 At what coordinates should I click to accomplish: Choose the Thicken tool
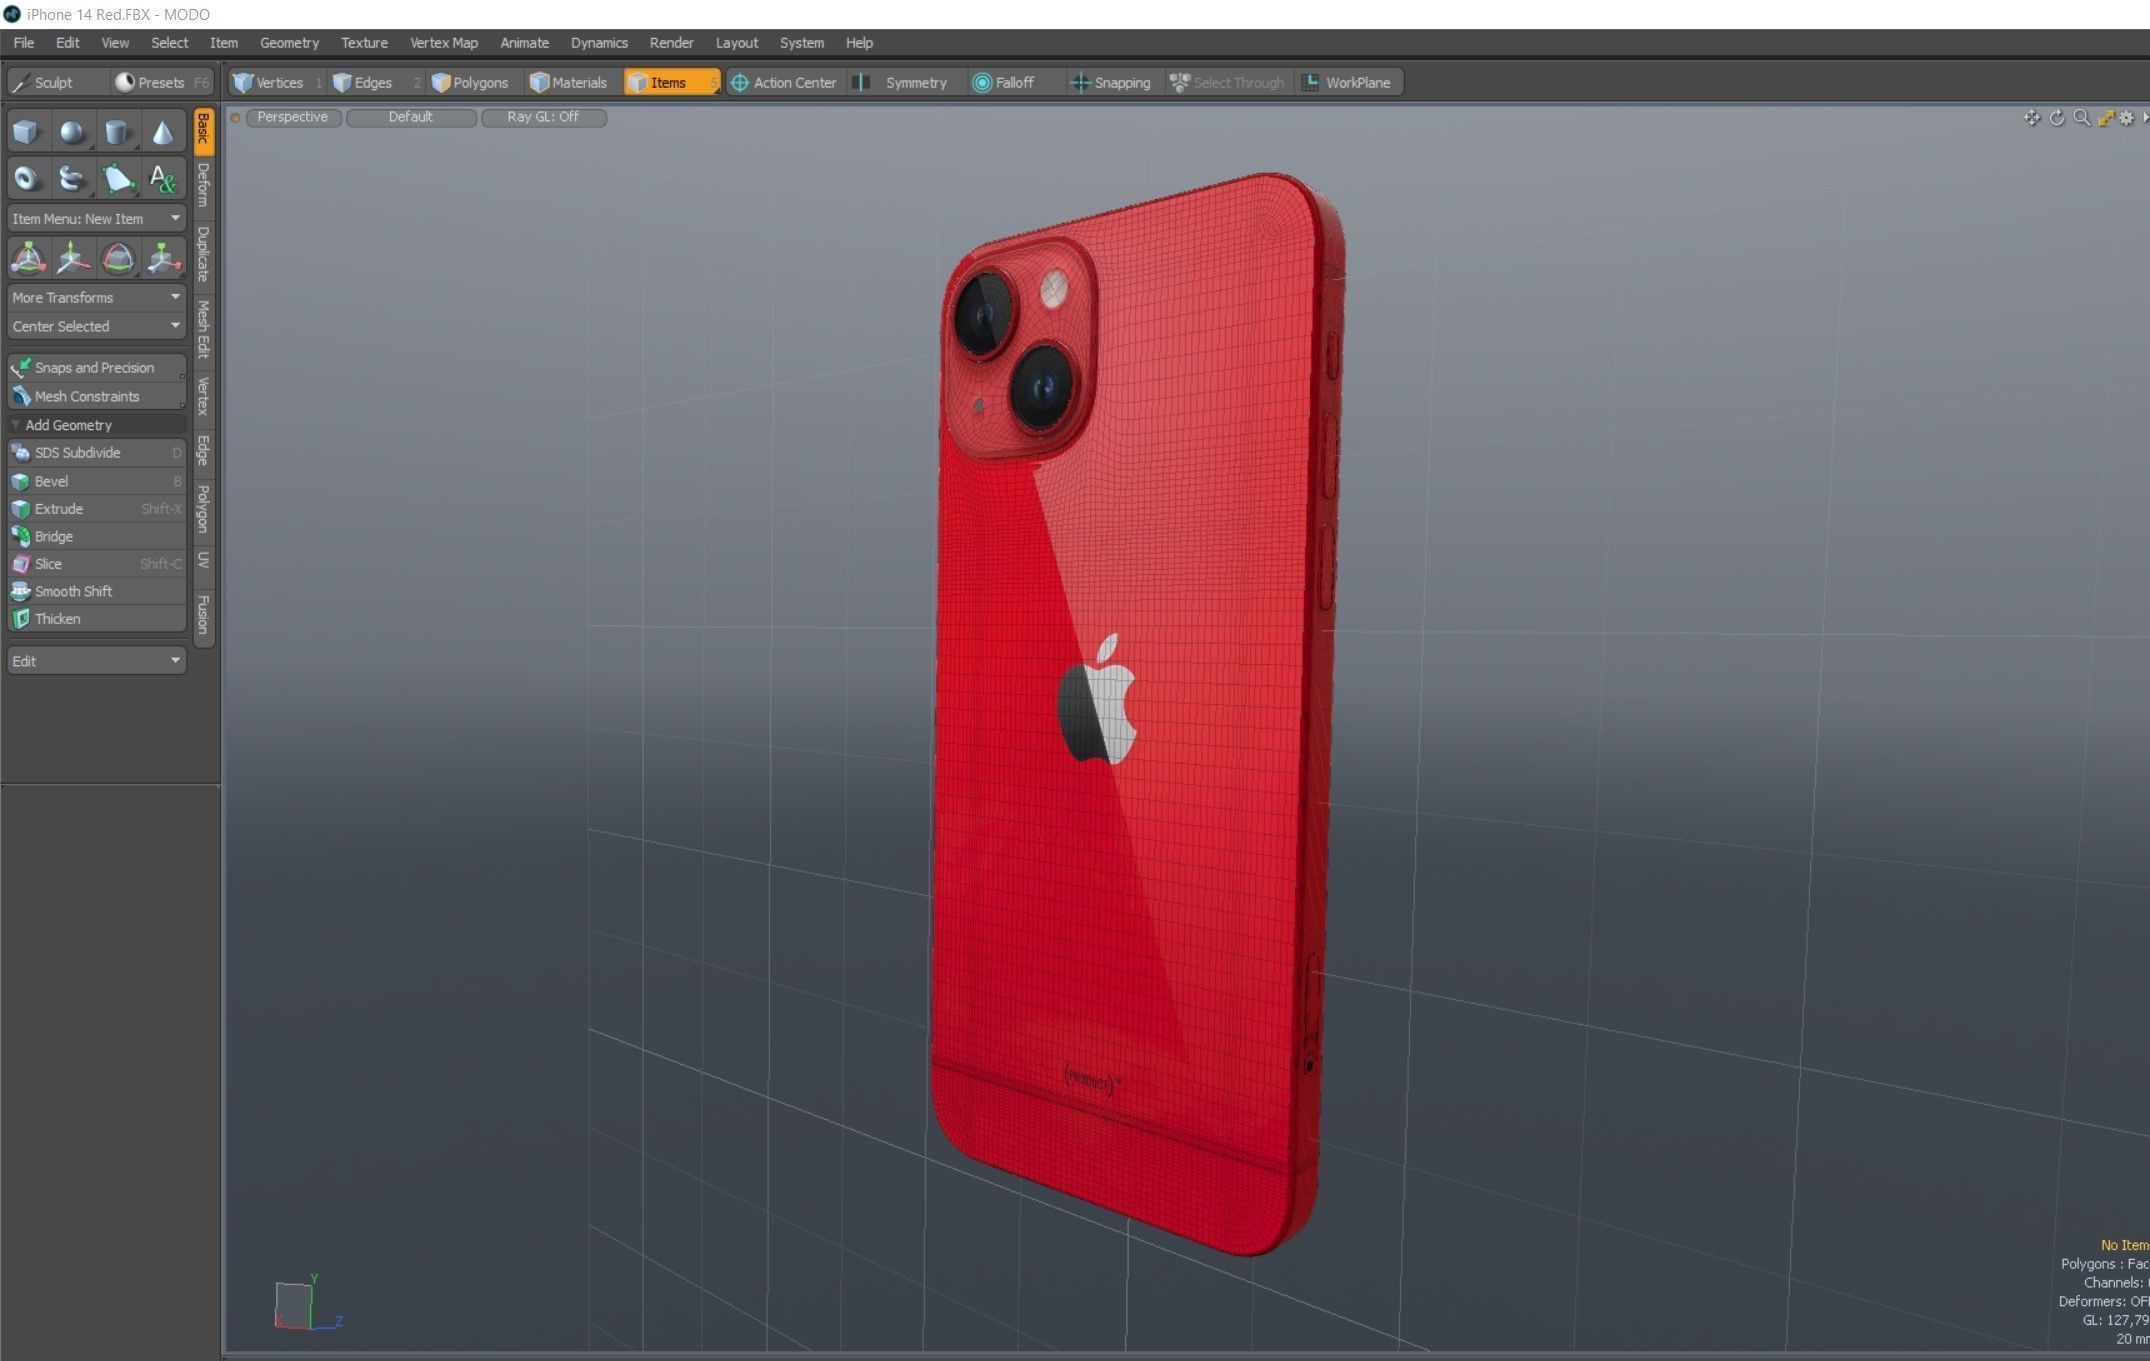(96, 619)
